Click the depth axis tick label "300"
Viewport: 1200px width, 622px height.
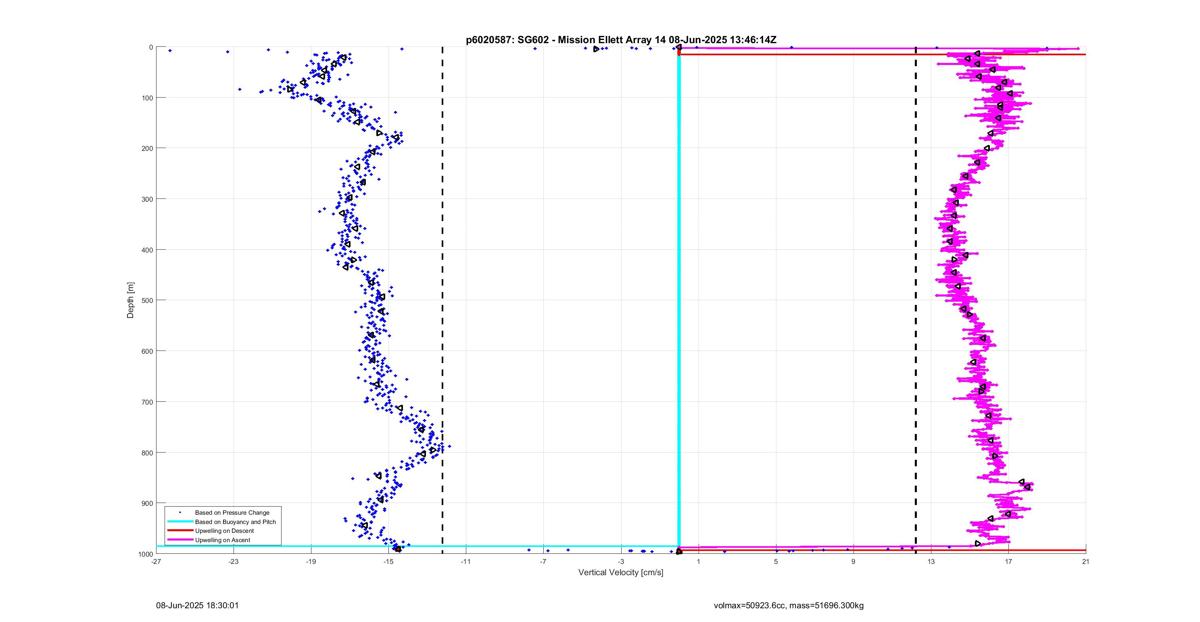(x=146, y=199)
